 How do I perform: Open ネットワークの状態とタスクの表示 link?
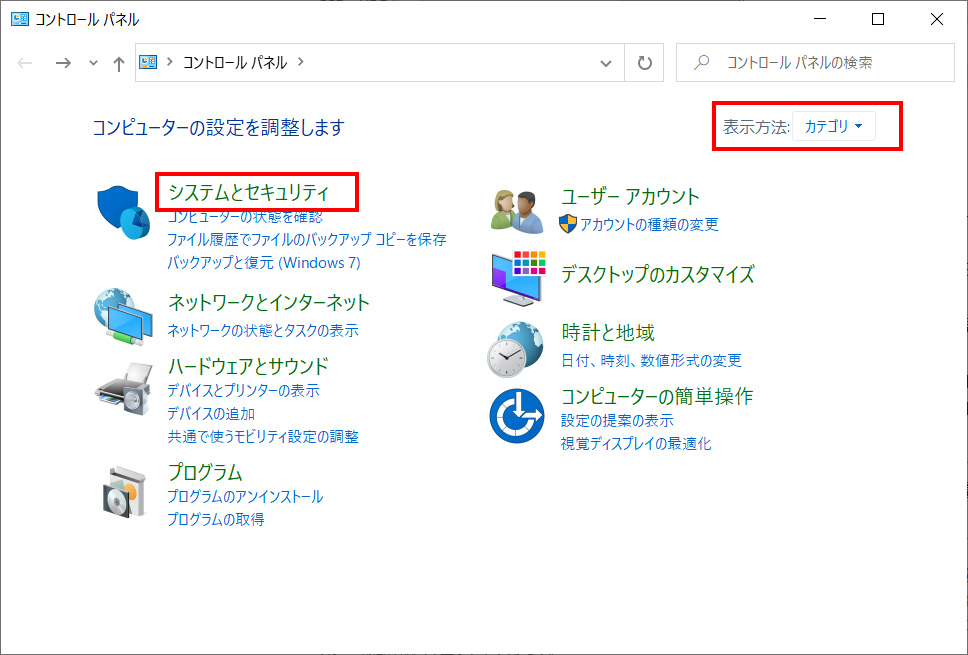[x=263, y=330]
